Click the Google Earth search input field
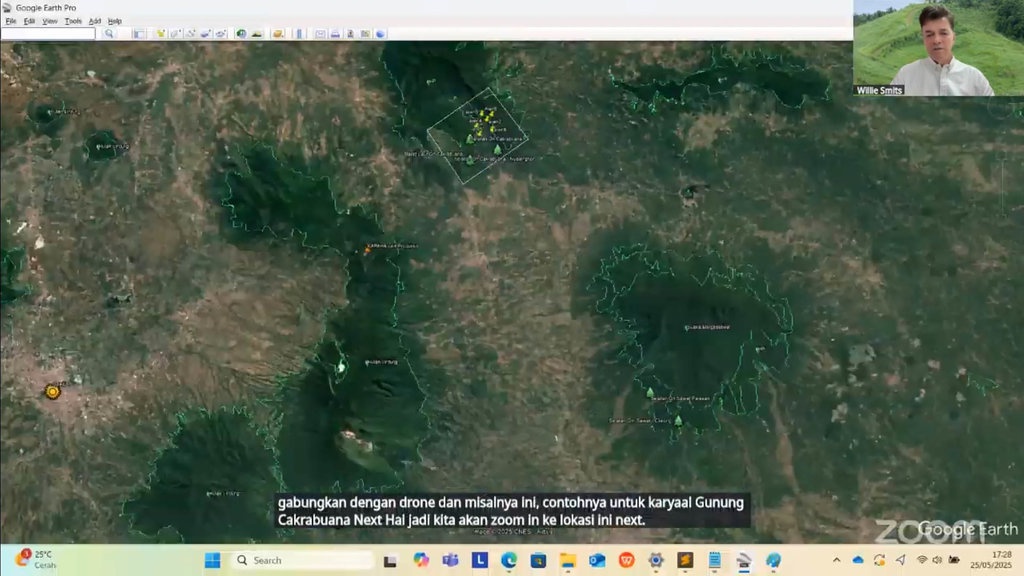This screenshot has width=1024, height=576. 48,33
